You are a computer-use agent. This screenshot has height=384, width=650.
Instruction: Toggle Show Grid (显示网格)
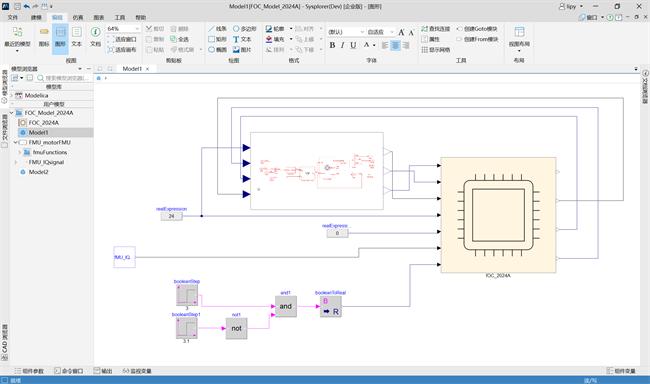tap(436, 49)
